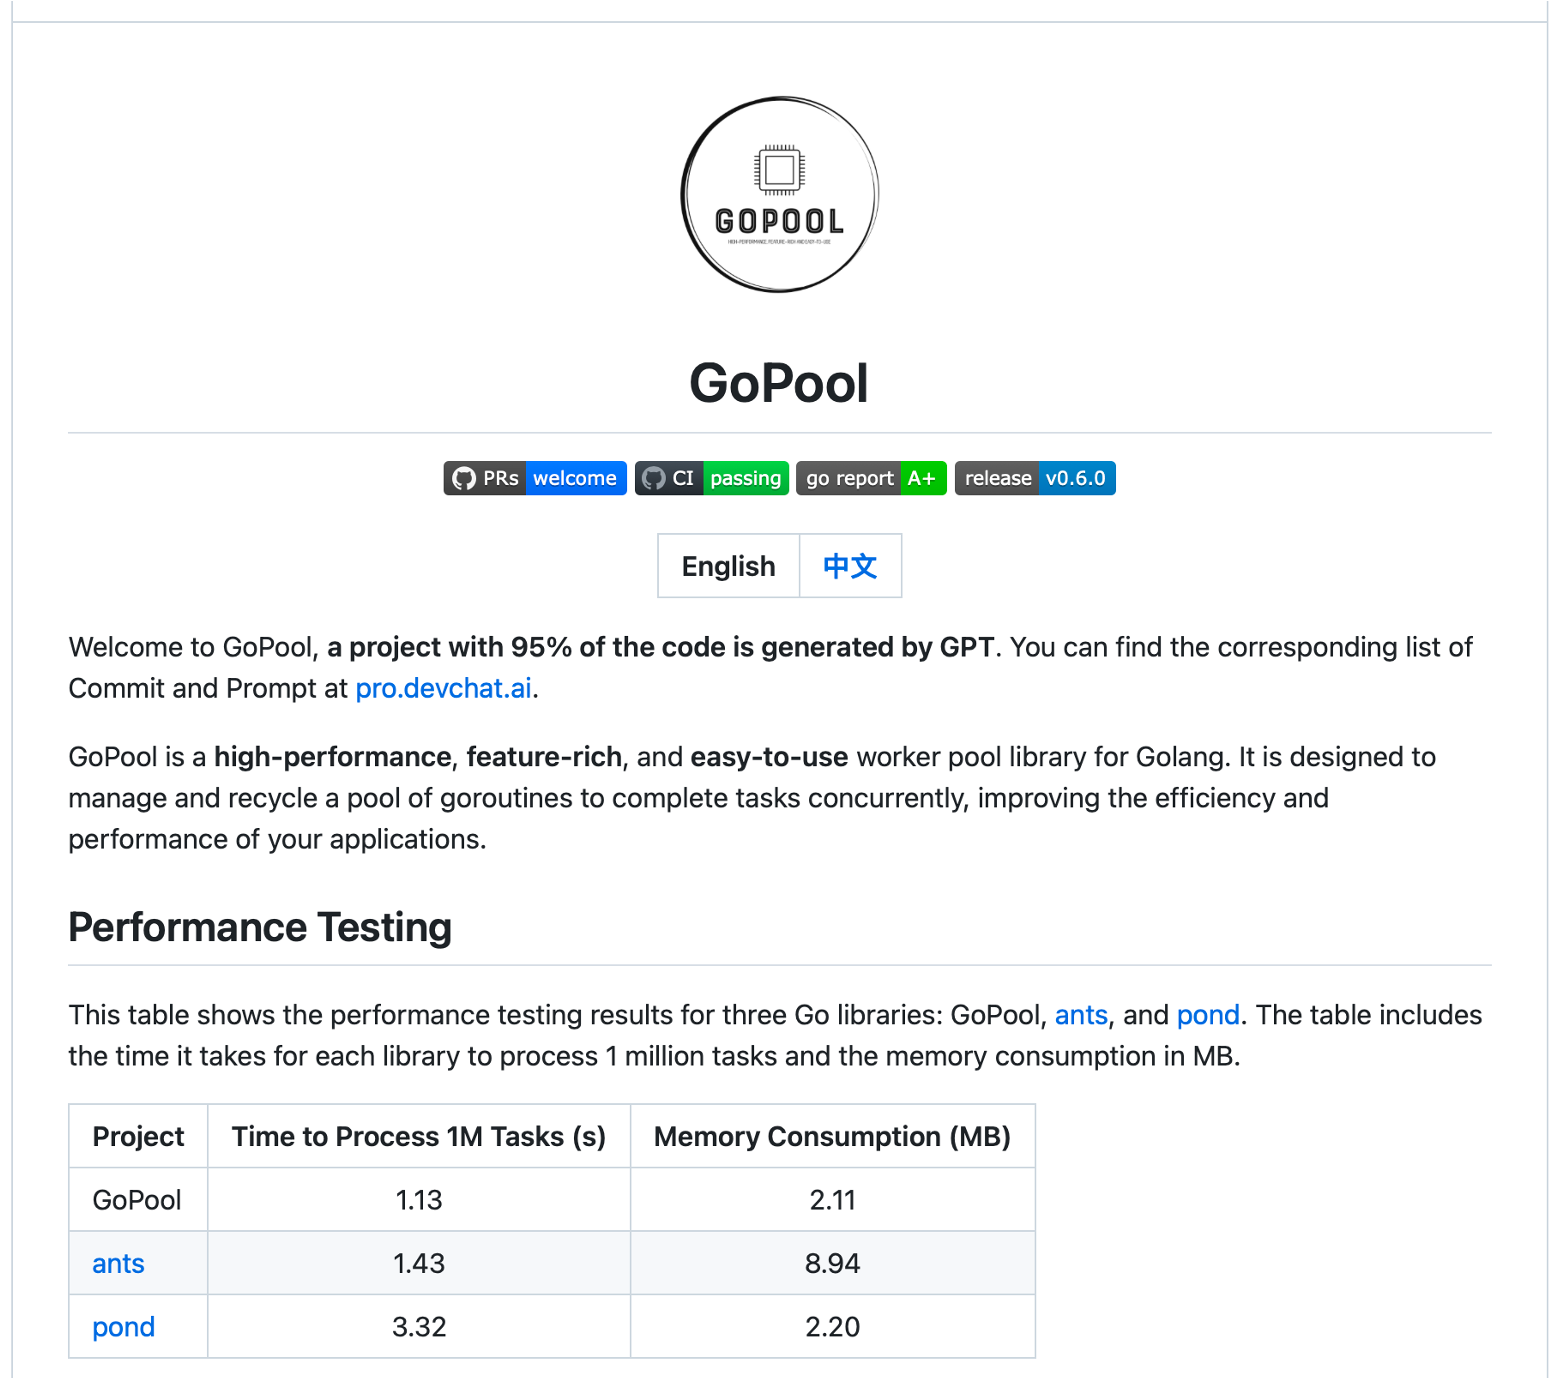Click the ants link in table
Viewport: 1558px width, 1378px height.
(x=118, y=1263)
